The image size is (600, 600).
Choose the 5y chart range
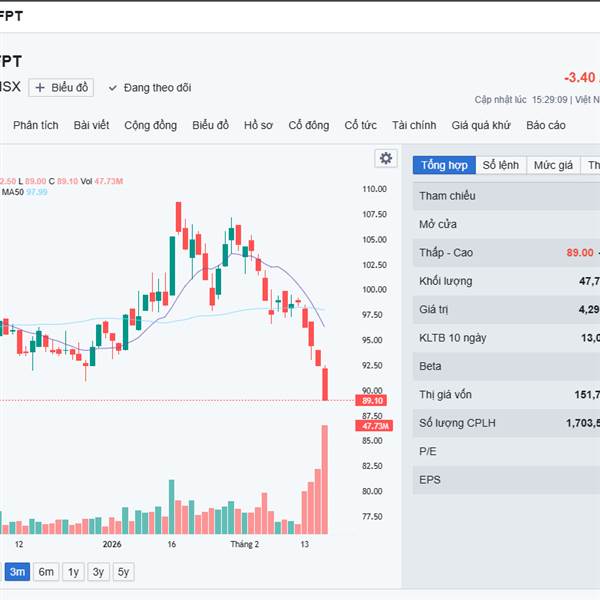coord(122,572)
